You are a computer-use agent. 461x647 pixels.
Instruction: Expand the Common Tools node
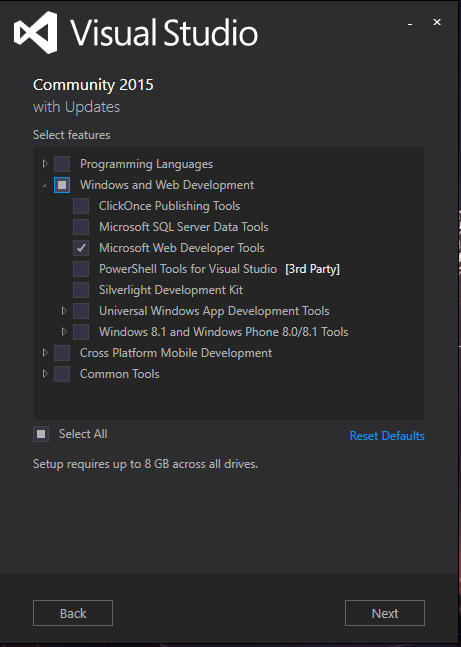(45, 373)
